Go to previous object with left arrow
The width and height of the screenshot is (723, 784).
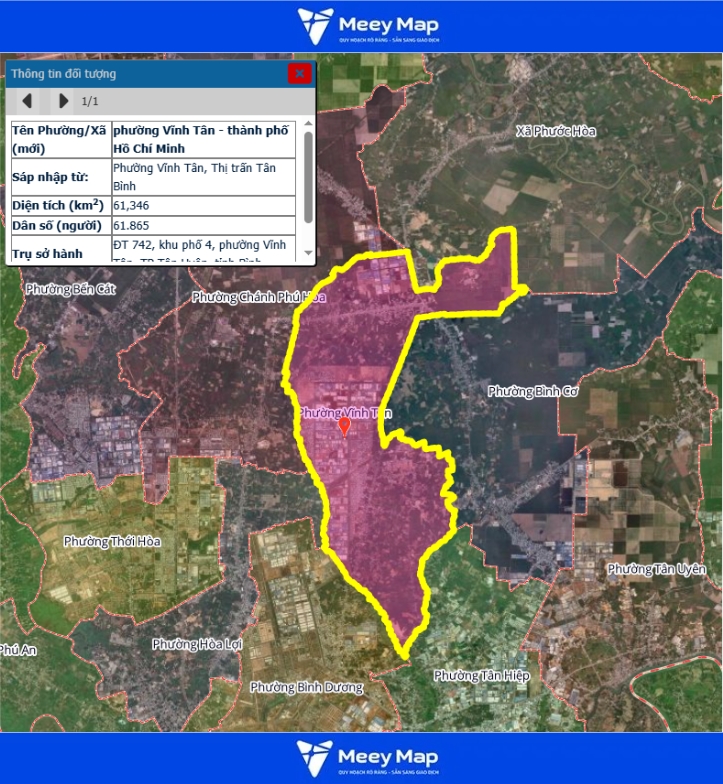click(x=27, y=101)
